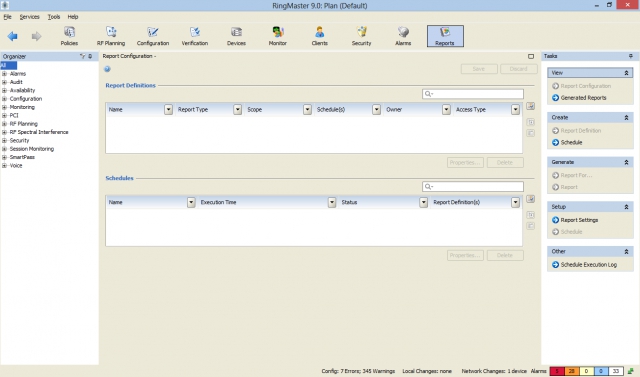The width and height of the screenshot is (640, 377).
Task: Click the red critical alarms counter
Action: [557, 371]
